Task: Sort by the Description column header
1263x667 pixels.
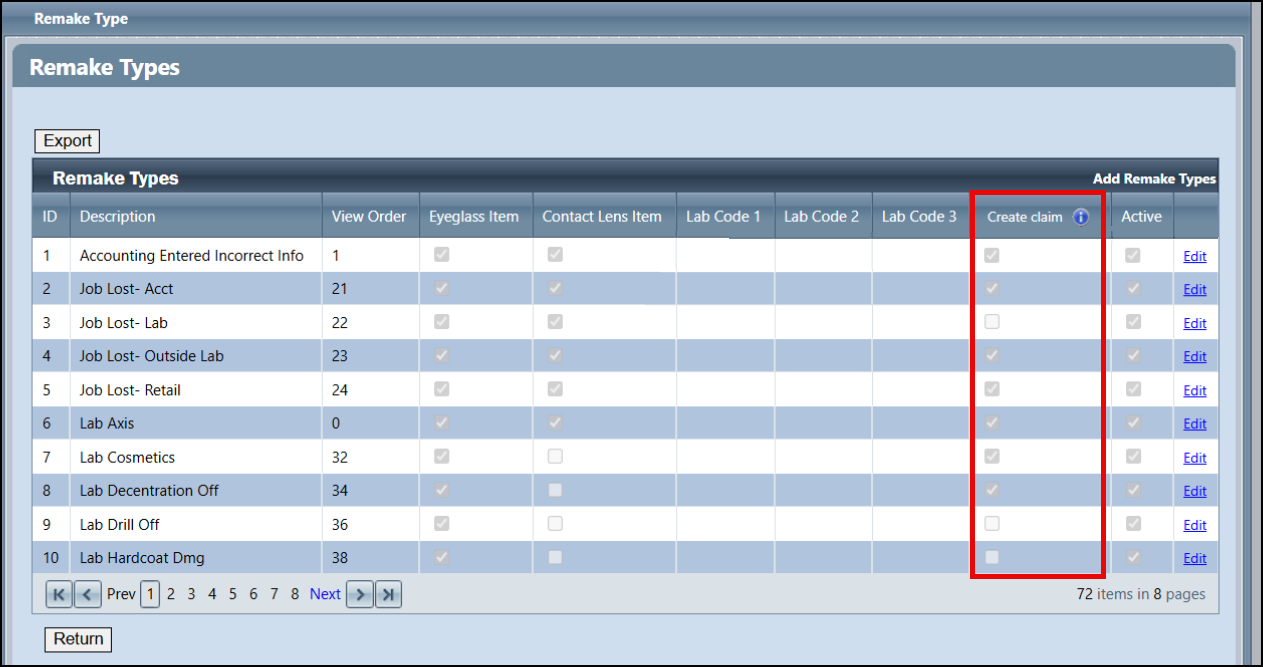Action: [118, 216]
